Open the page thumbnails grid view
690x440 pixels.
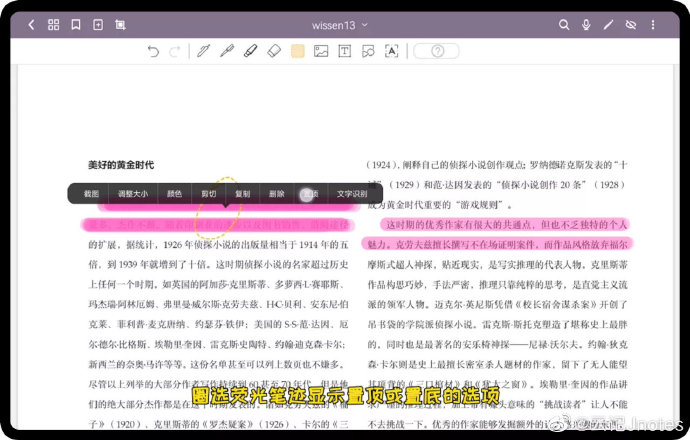pos(53,25)
